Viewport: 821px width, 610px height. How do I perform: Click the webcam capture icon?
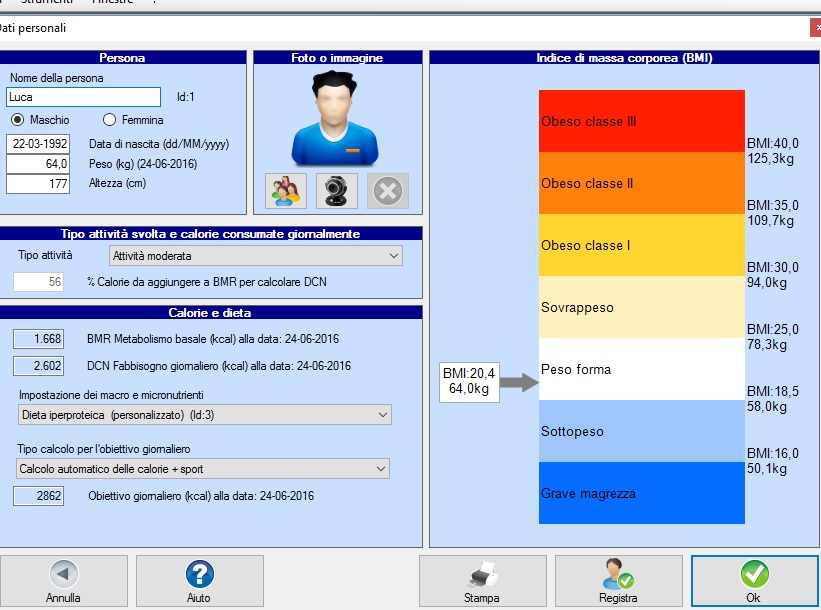[337, 190]
